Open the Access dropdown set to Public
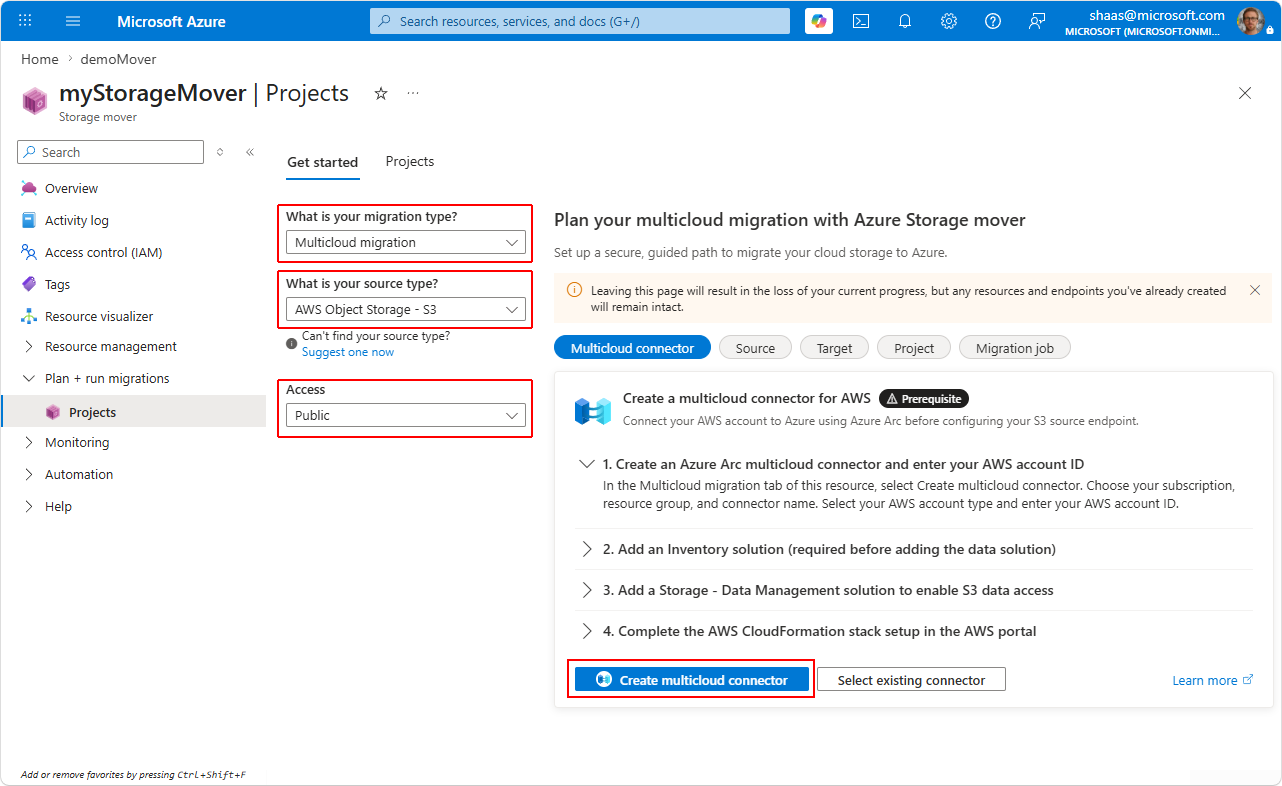The width and height of the screenshot is (1282, 786). click(405, 415)
